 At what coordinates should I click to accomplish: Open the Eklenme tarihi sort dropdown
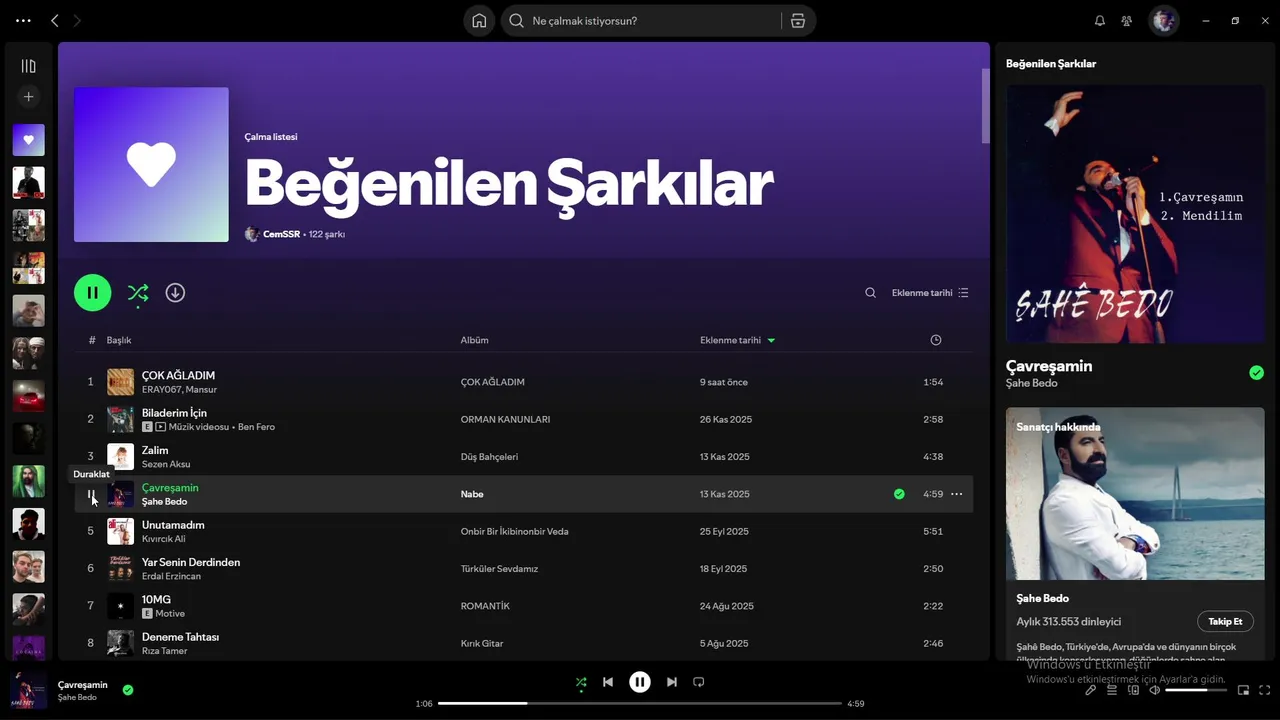(930, 293)
